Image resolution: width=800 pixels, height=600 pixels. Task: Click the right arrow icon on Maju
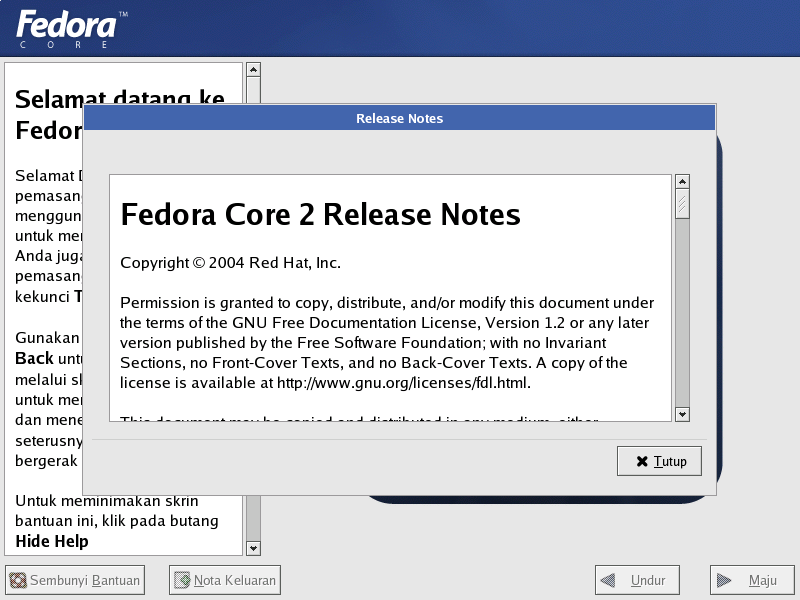point(723,580)
